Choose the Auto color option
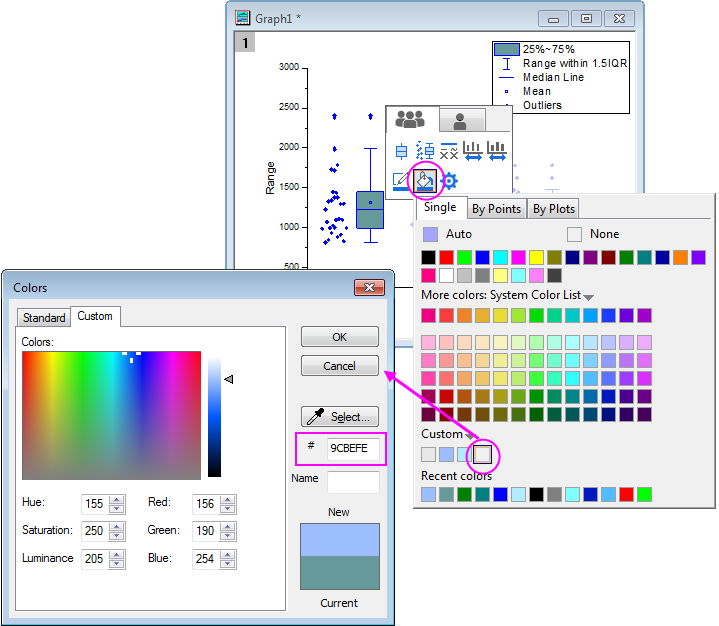The height and width of the screenshot is (626, 719). coord(430,234)
